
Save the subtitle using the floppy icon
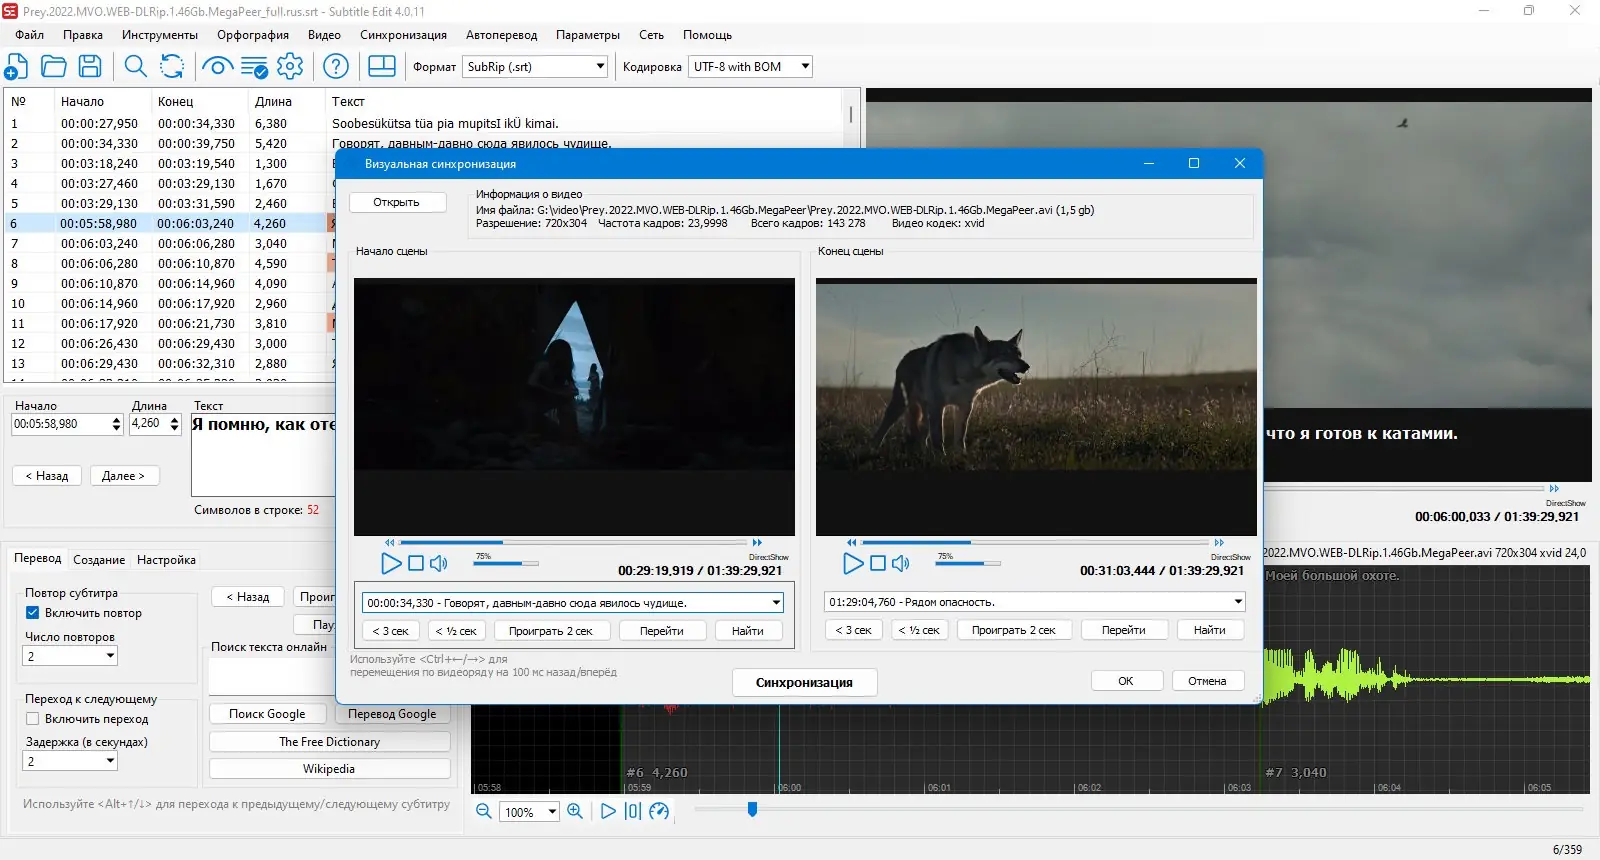pyautogui.click(x=90, y=67)
